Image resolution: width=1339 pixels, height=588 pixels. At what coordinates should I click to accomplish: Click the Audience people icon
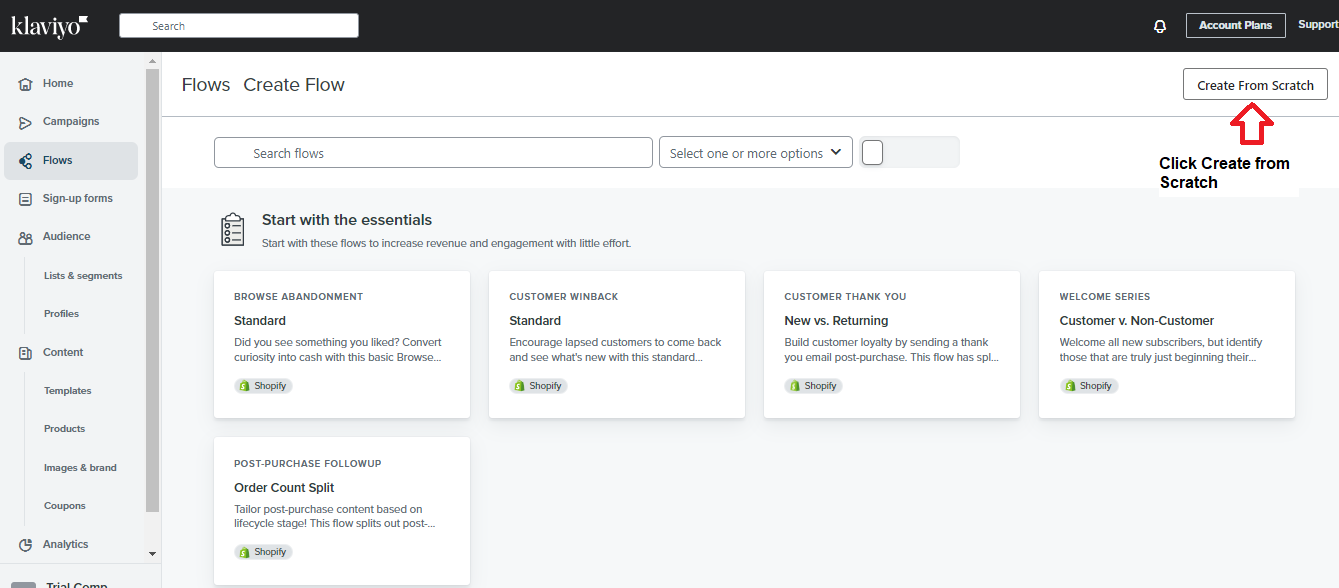(26, 238)
